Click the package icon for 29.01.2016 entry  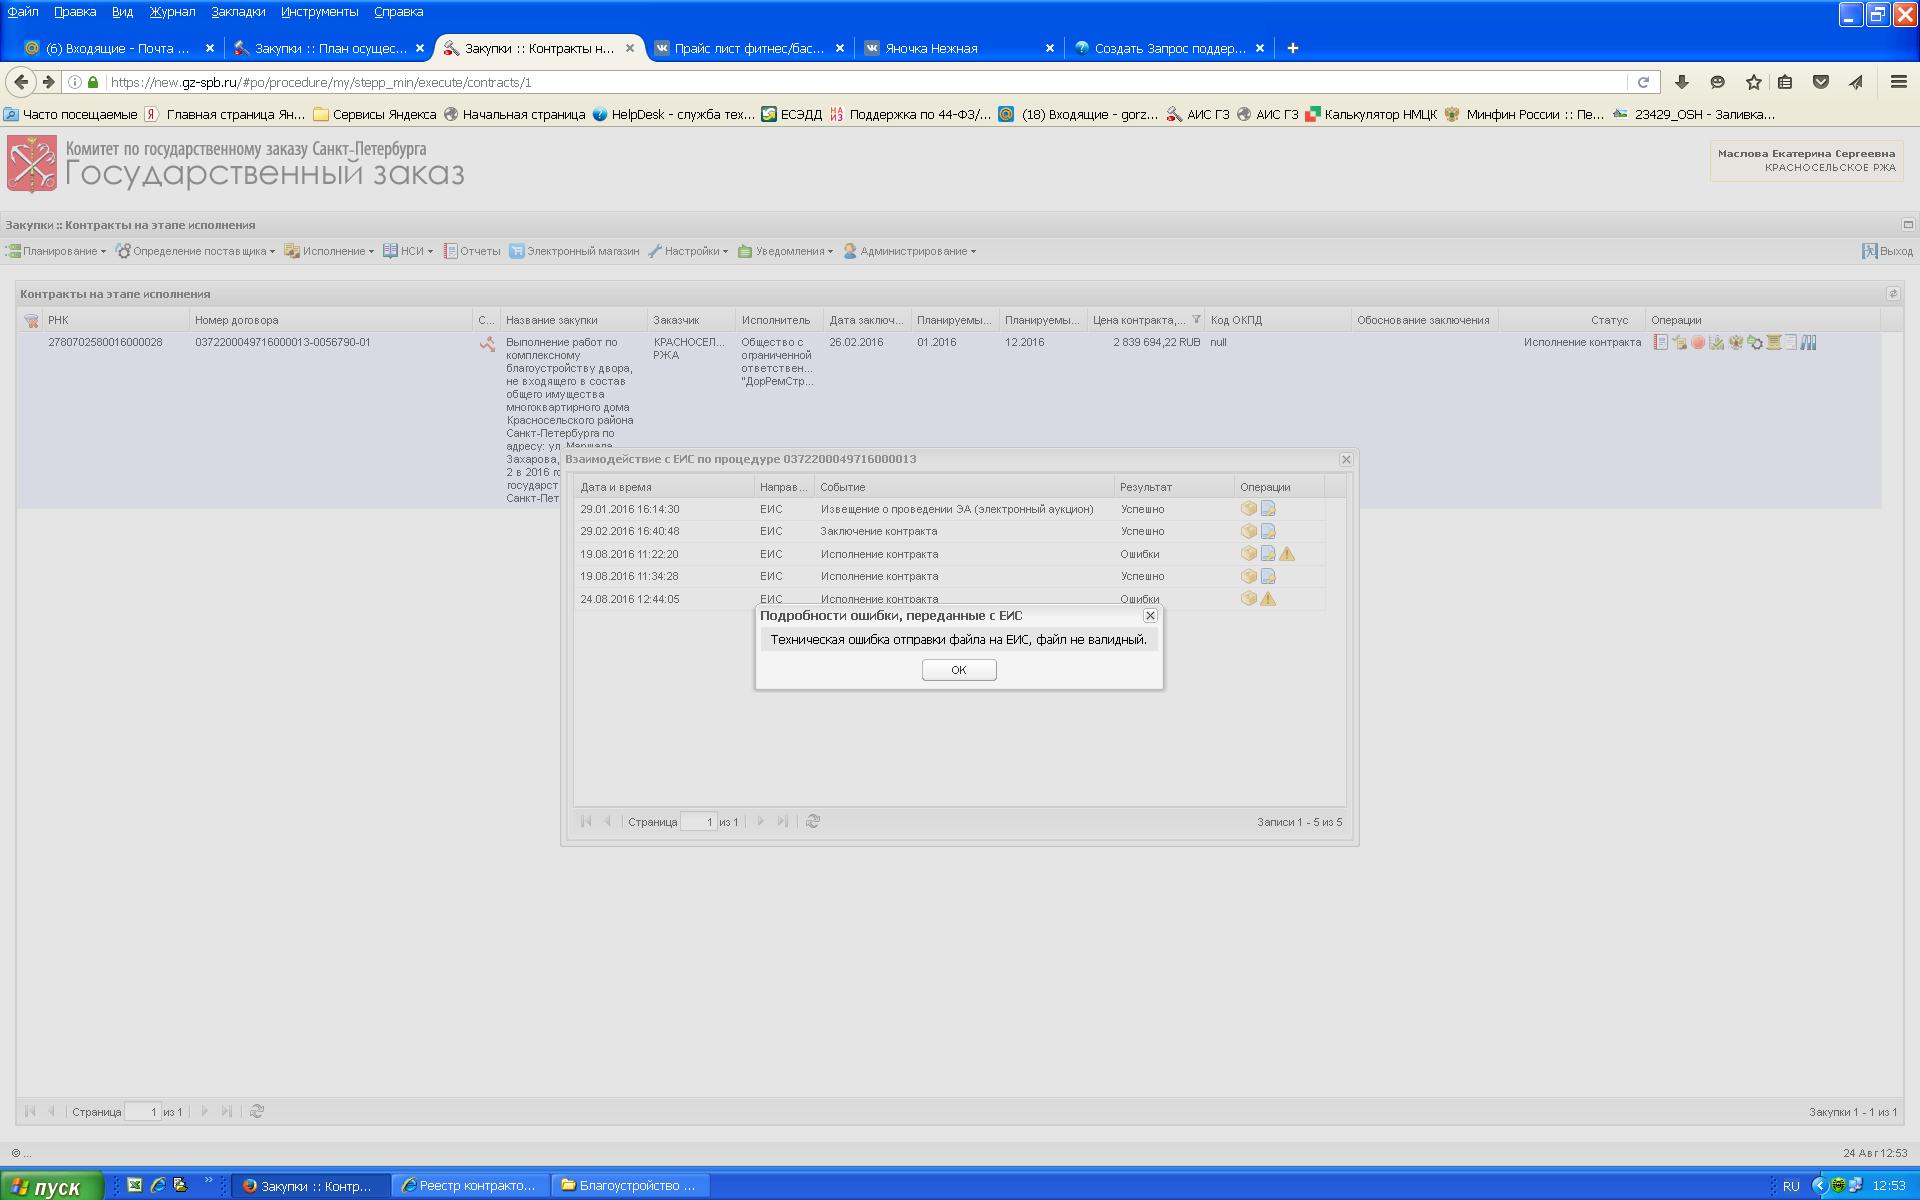pos(1248,508)
